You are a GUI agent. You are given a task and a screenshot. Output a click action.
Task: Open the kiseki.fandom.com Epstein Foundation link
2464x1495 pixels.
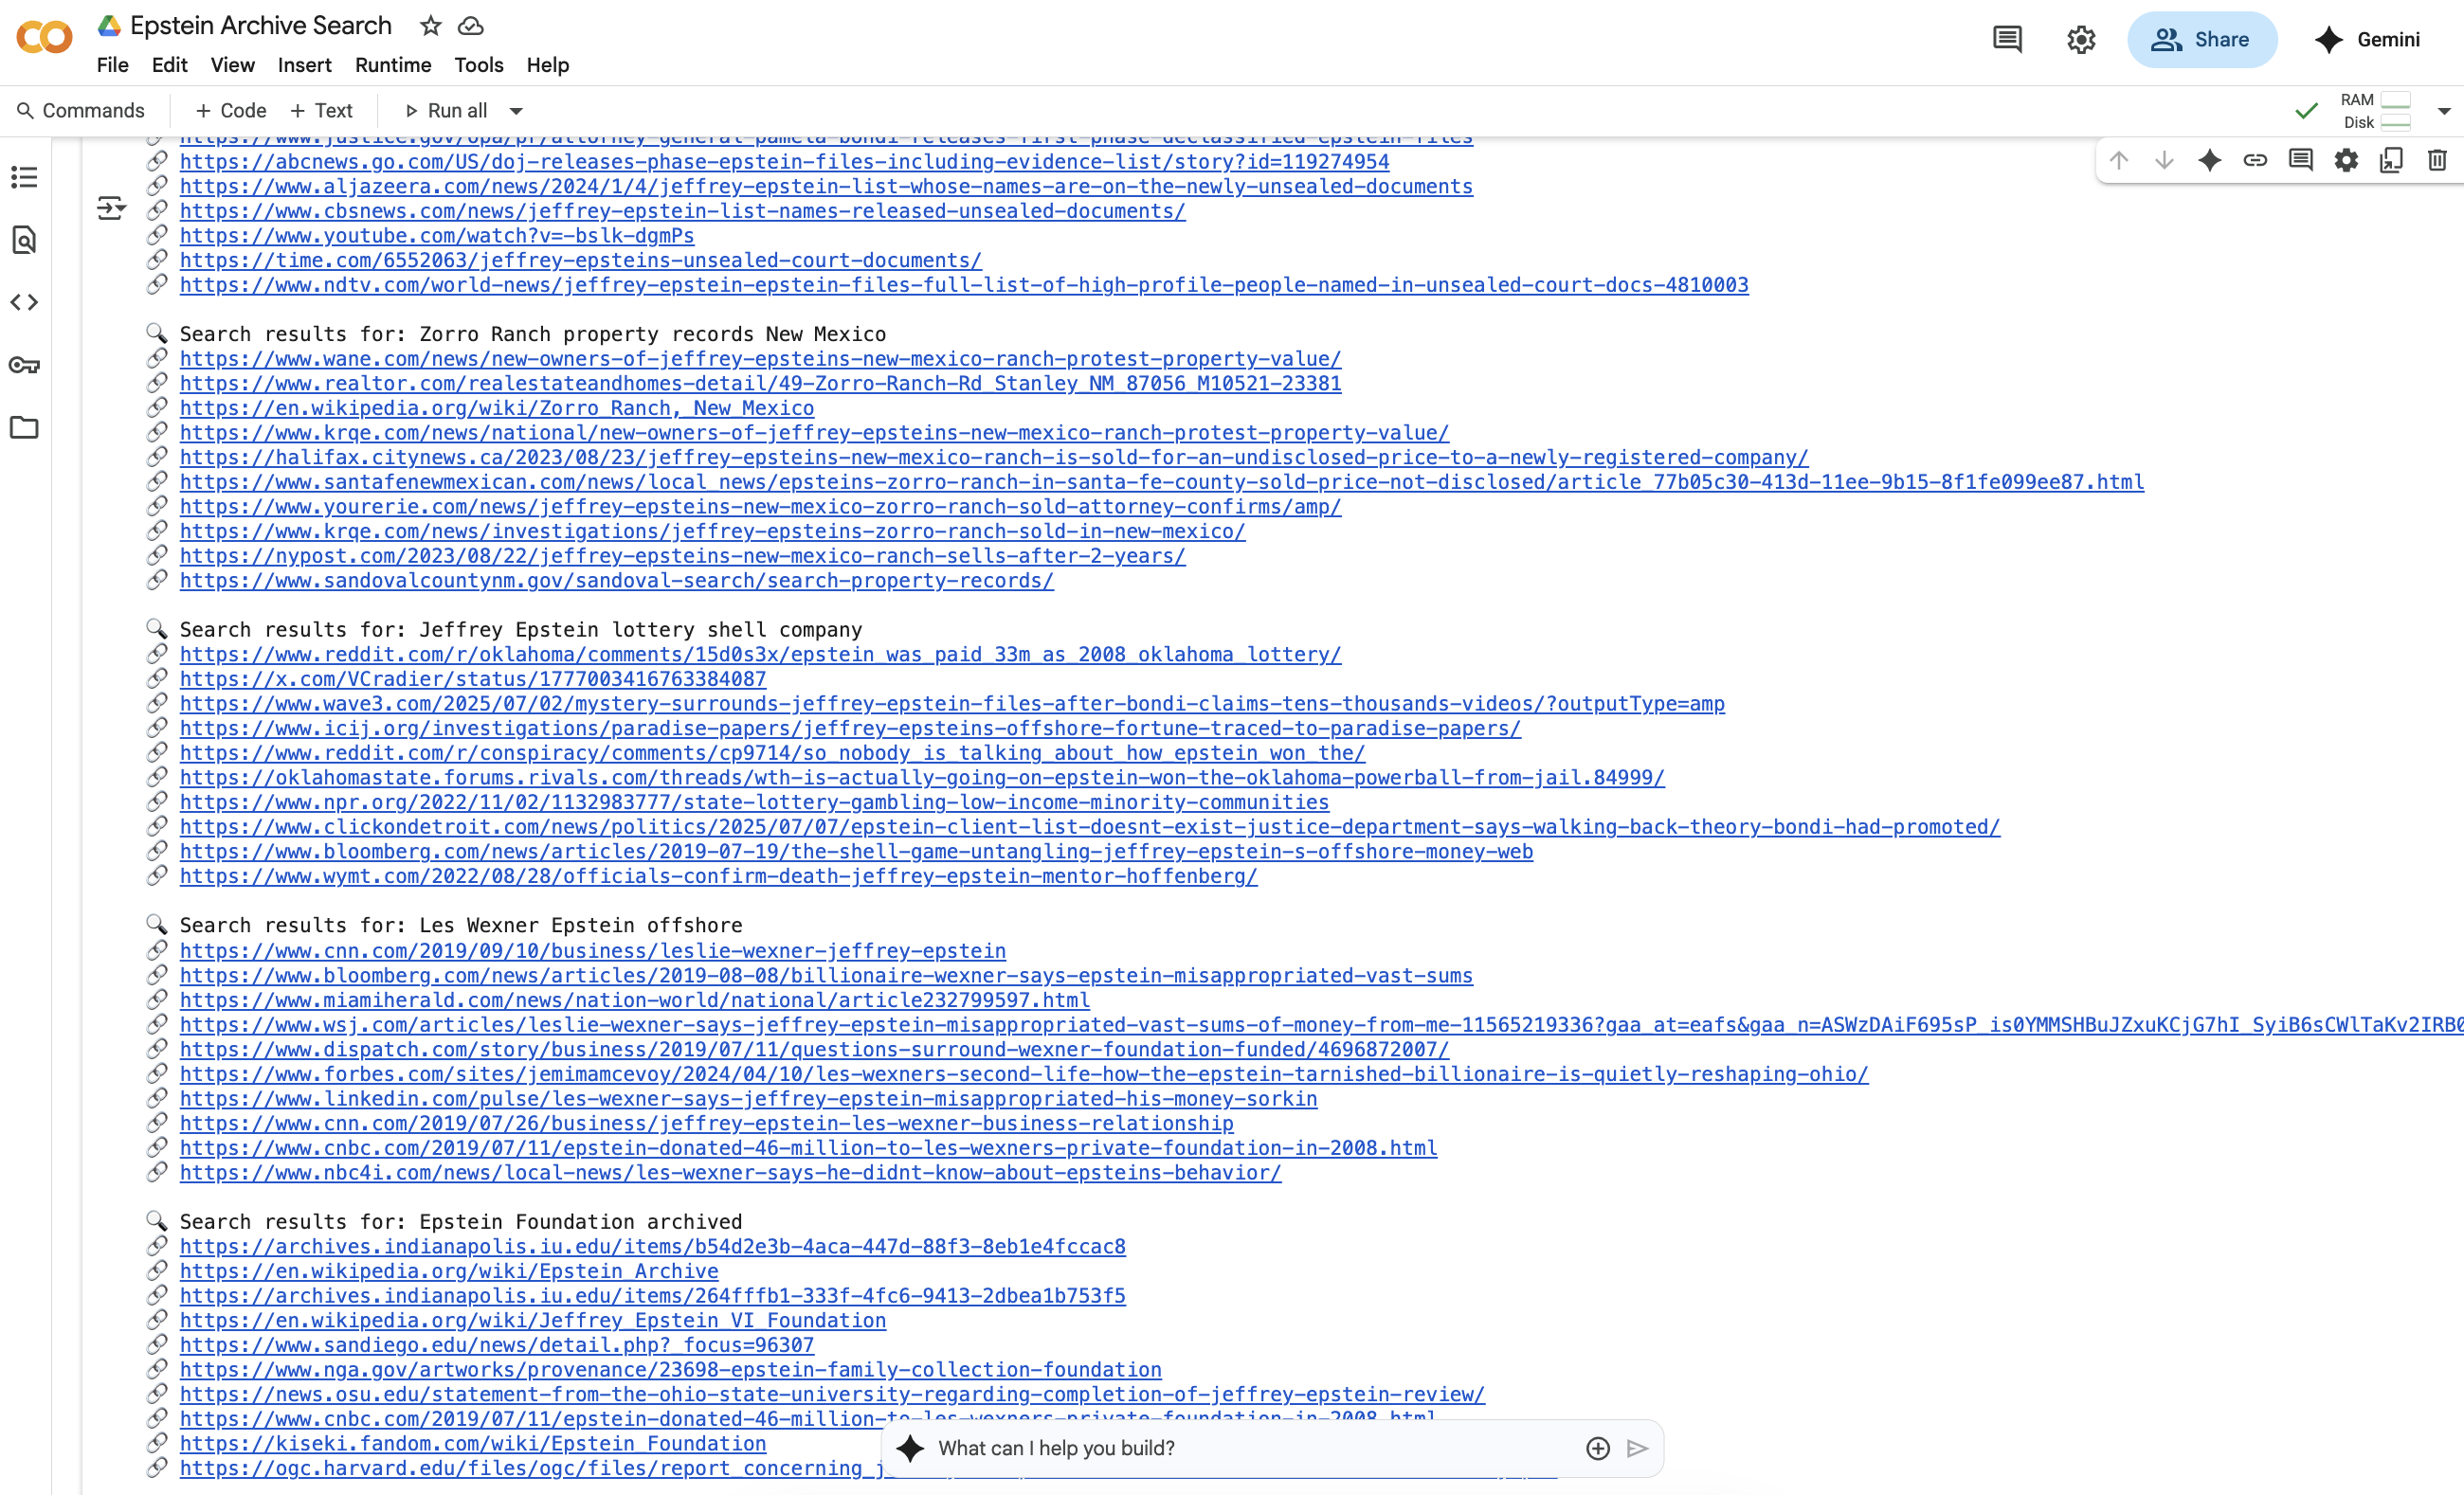pos(473,1444)
